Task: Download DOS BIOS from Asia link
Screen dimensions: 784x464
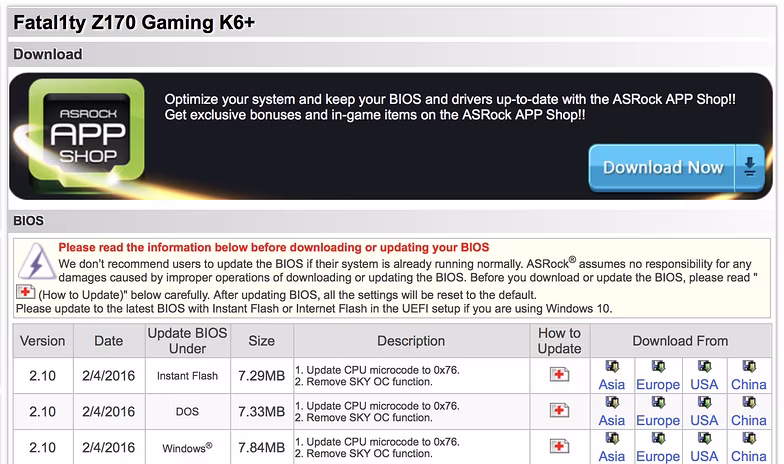Action: coord(612,420)
